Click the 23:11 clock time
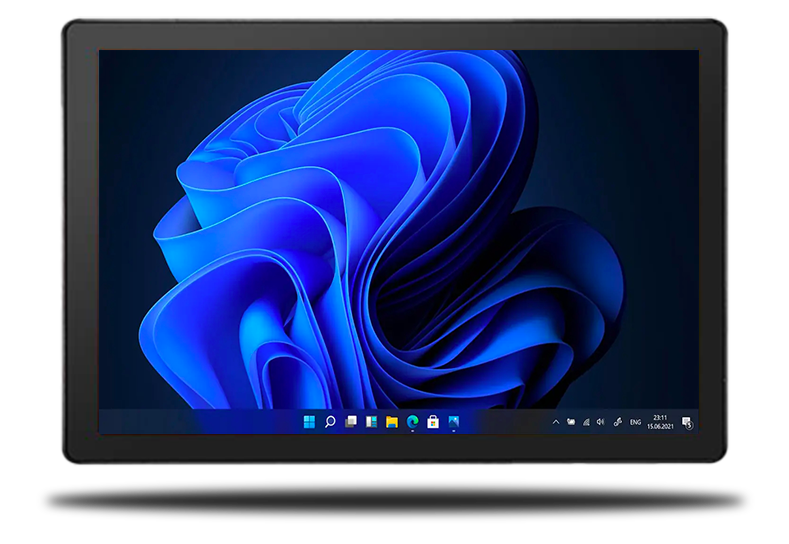 point(660,417)
